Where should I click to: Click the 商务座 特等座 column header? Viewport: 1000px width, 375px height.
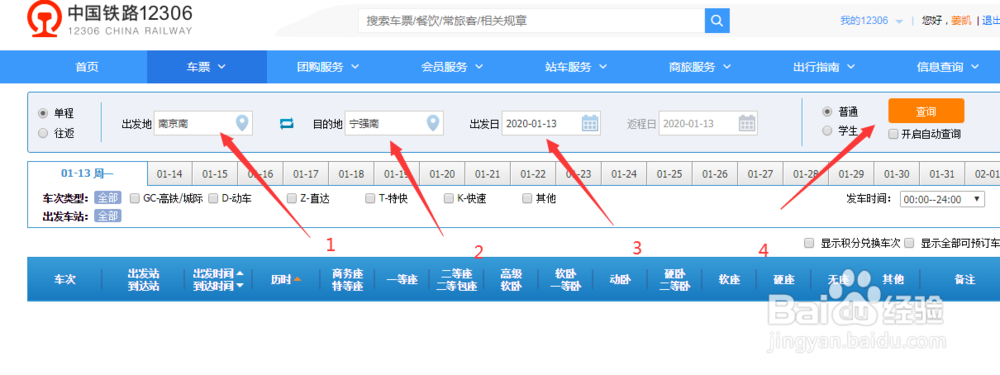tap(348, 279)
